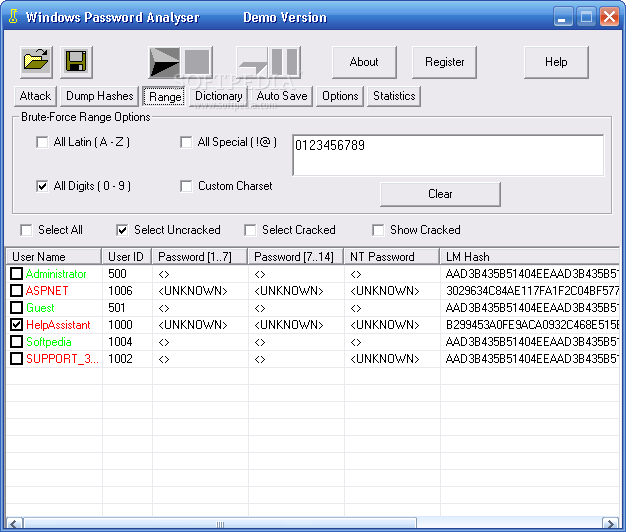Enable All Special (!@) checkbox
Screen dimensions: 626x532
tap(186, 142)
